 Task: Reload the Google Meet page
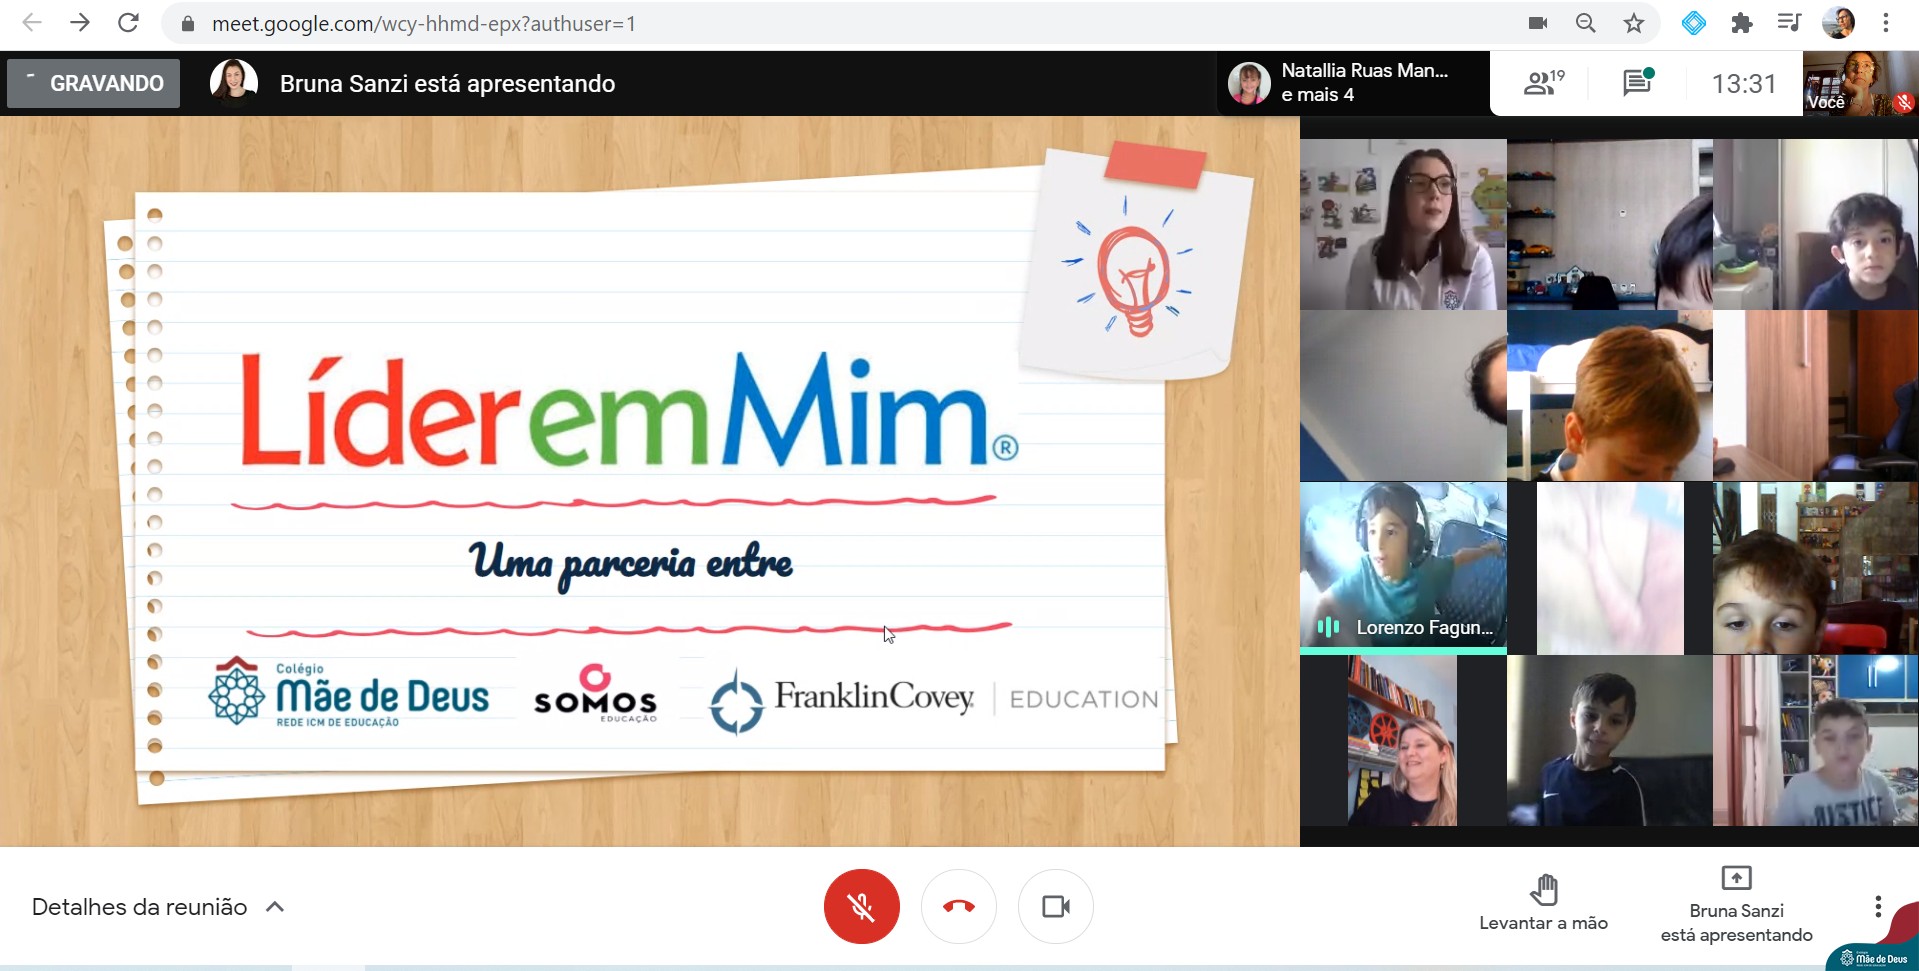[128, 23]
